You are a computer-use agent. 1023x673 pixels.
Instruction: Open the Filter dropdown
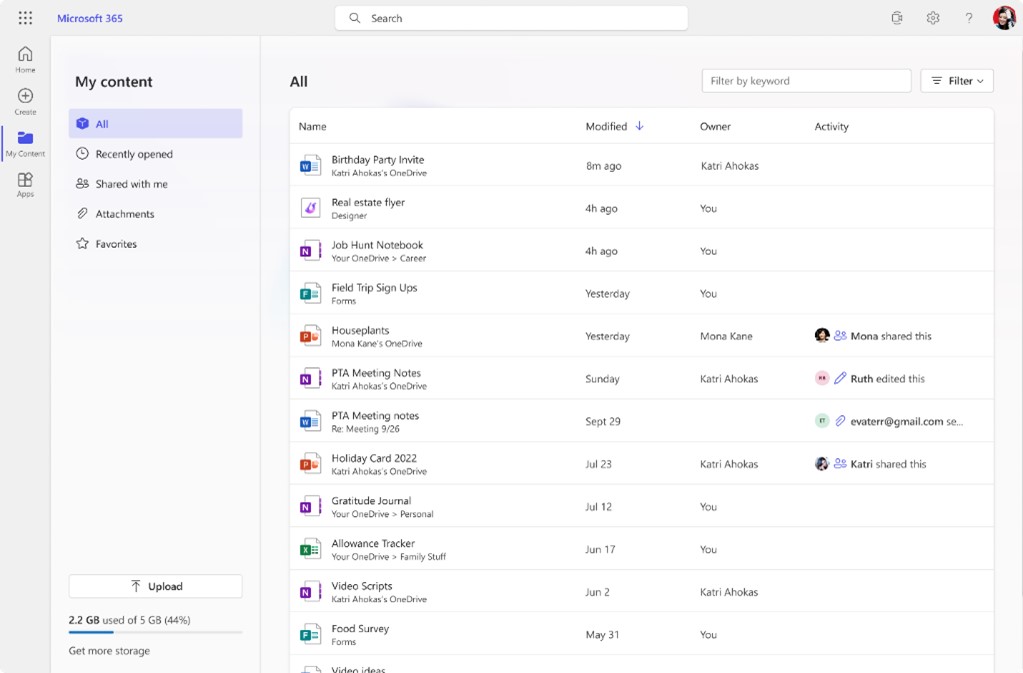pos(956,81)
